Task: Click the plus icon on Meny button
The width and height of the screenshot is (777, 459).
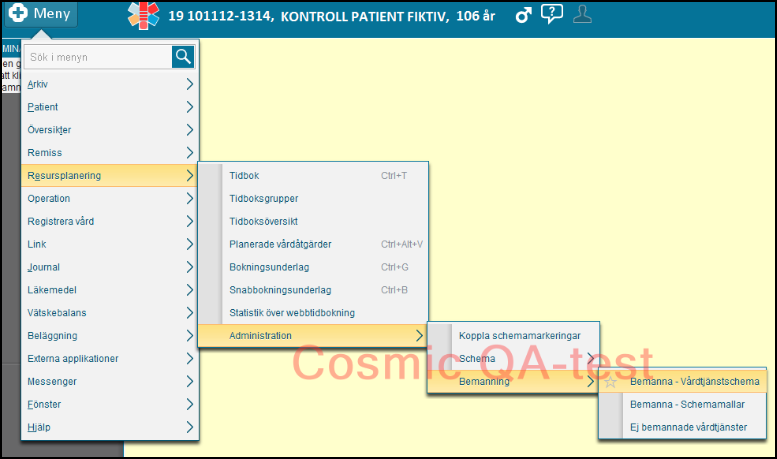Action: [x=18, y=15]
